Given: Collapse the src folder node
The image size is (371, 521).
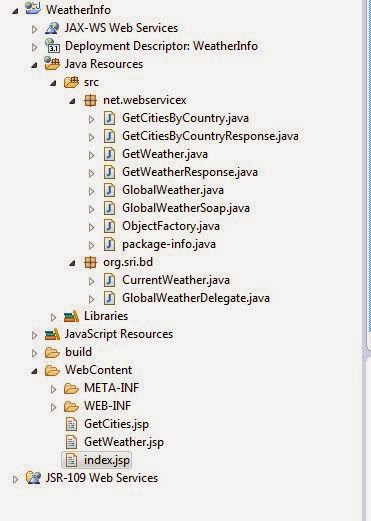Looking at the screenshot, I should [x=53, y=83].
